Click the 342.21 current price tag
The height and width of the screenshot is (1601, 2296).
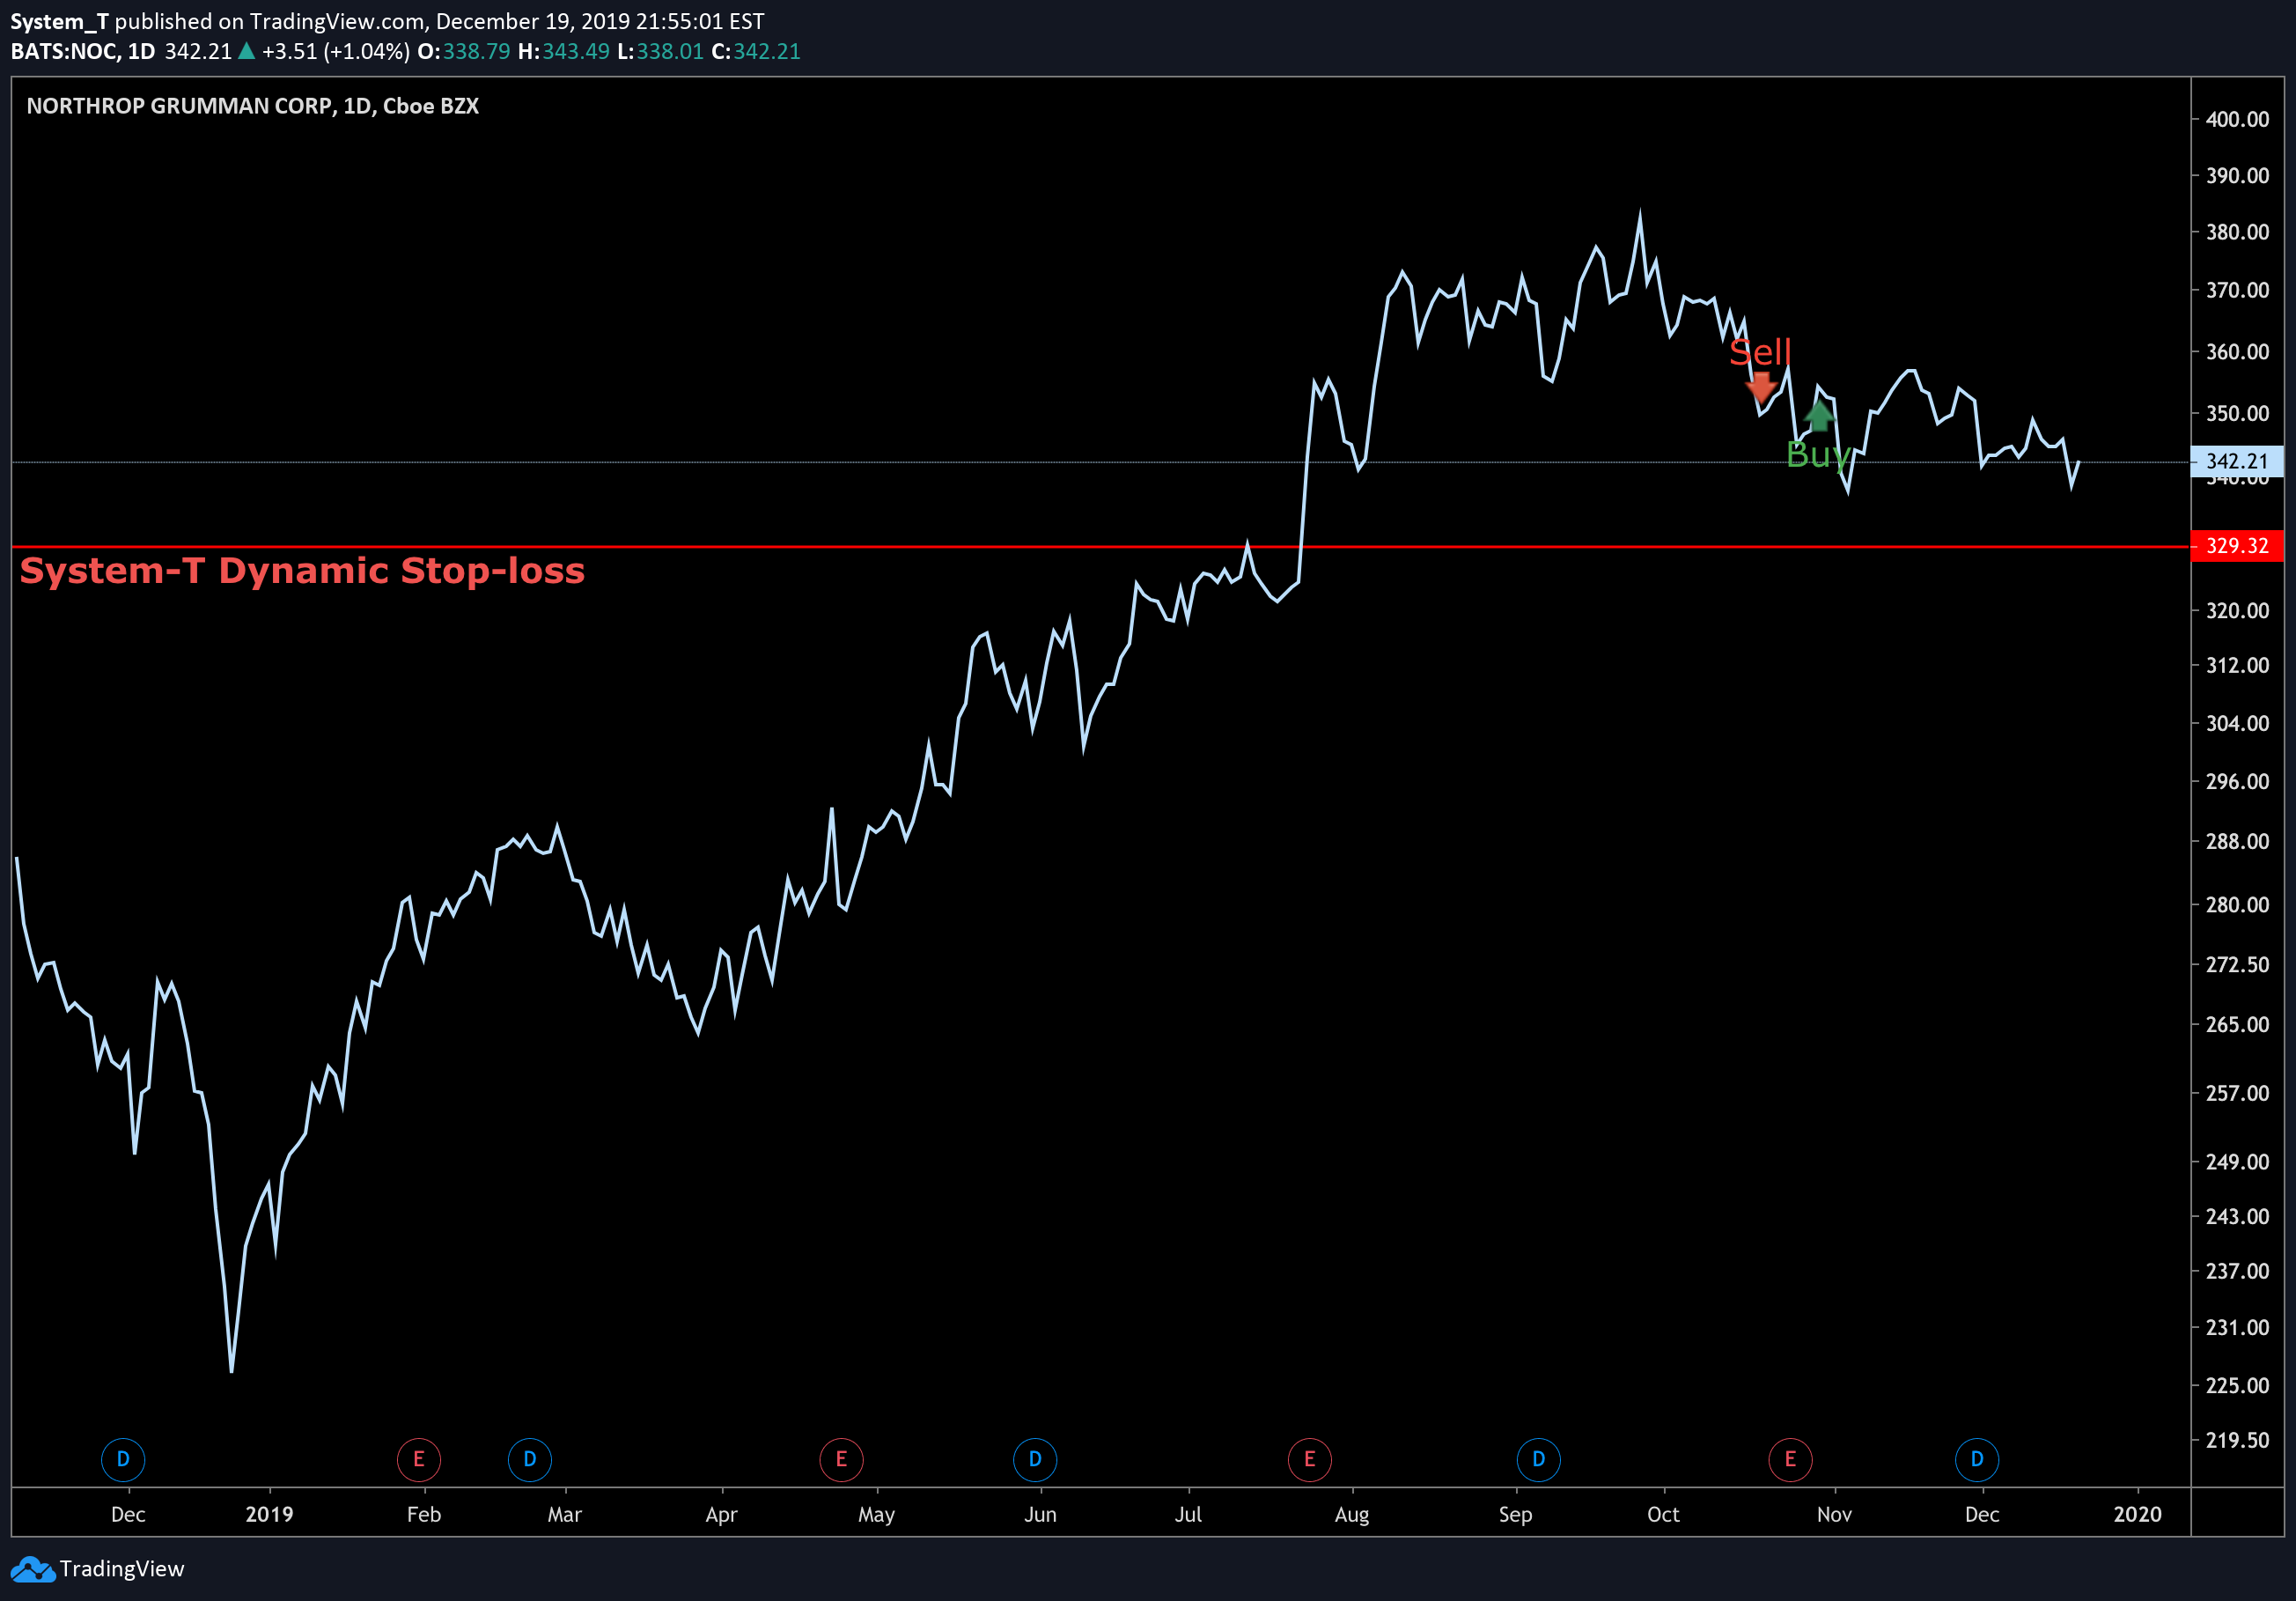pos(2237,461)
